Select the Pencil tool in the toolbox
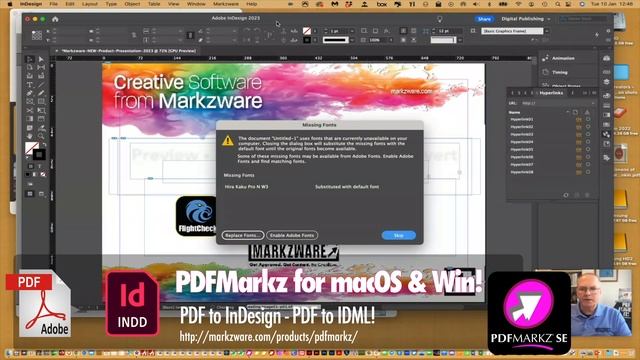 click(x=41, y=93)
